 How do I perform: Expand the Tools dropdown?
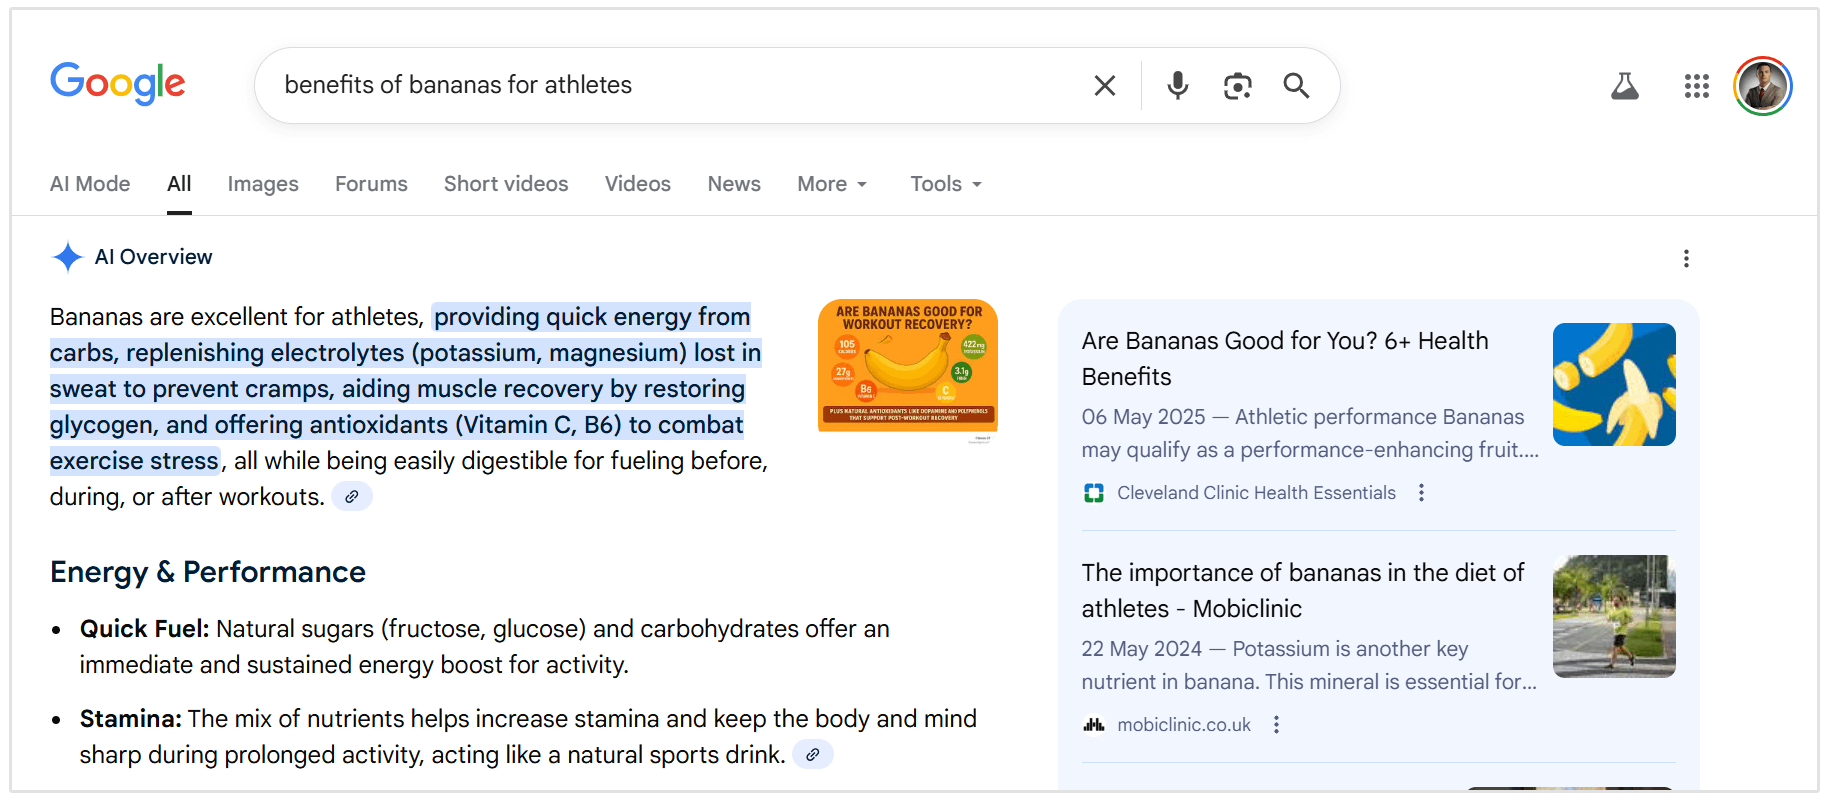pos(945,184)
